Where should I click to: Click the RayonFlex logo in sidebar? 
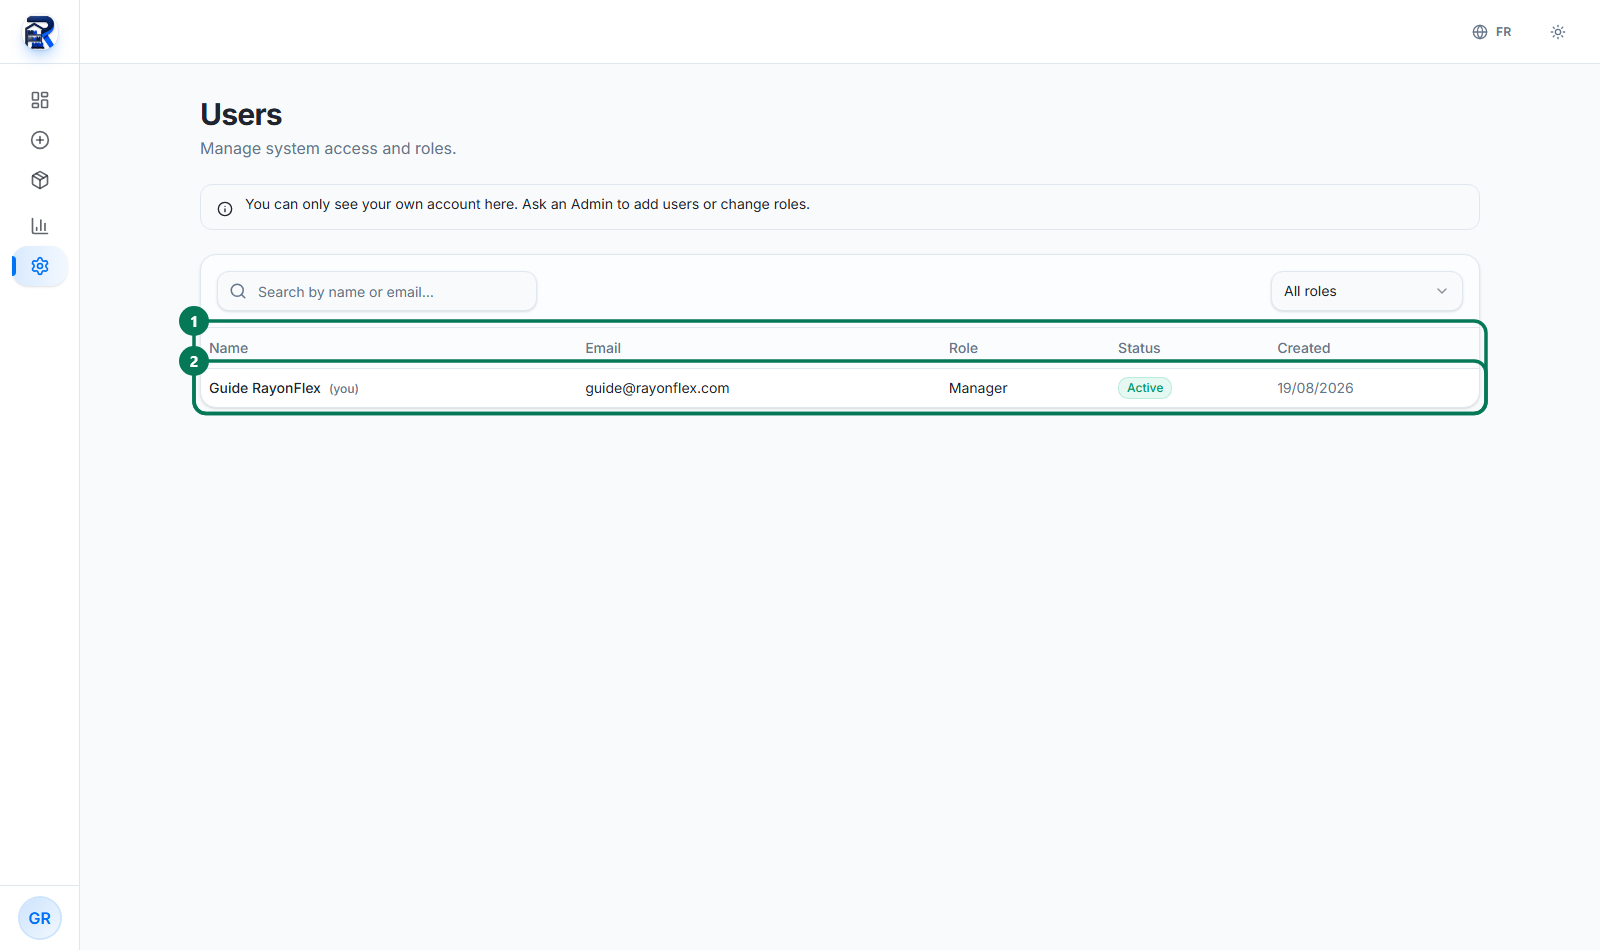40,32
